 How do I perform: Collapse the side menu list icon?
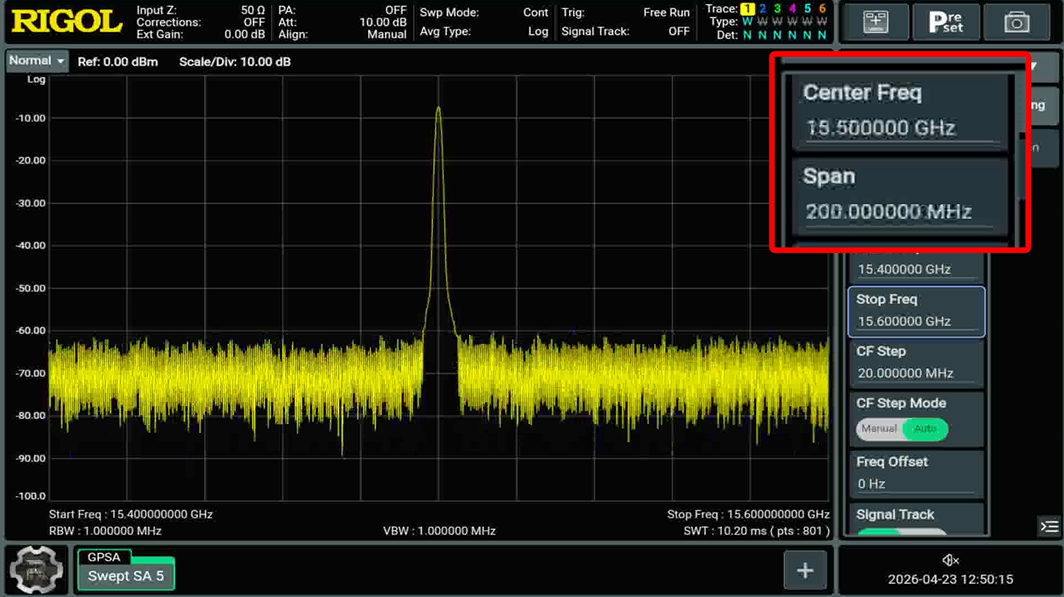coord(1049,526)
